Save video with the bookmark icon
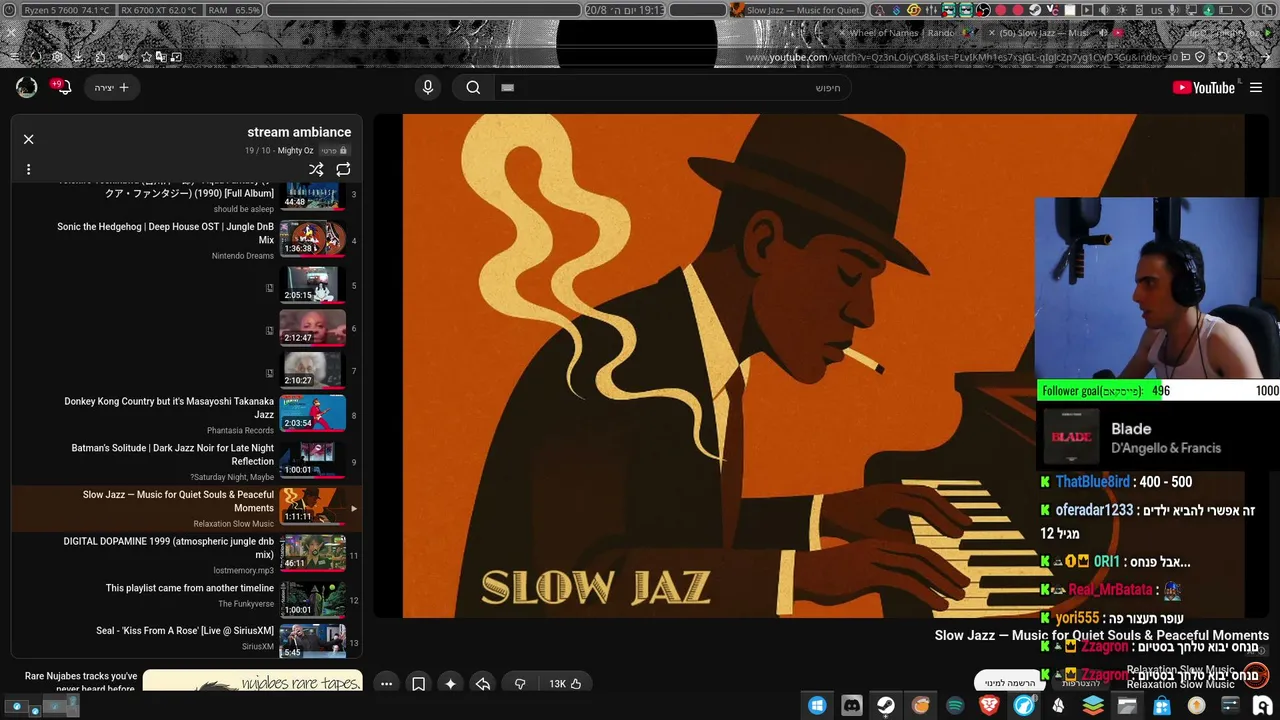 [x=419, y=684]
